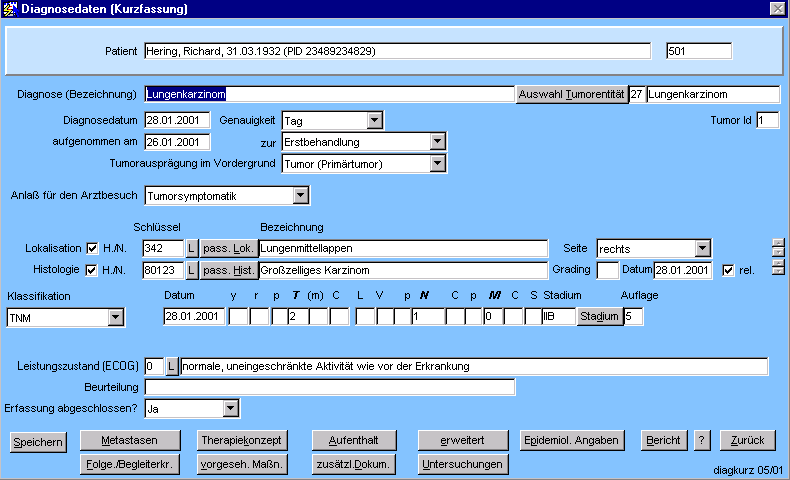Click the L button next to Lokalisation key
The image size is (790, 480).
point(192,248)
